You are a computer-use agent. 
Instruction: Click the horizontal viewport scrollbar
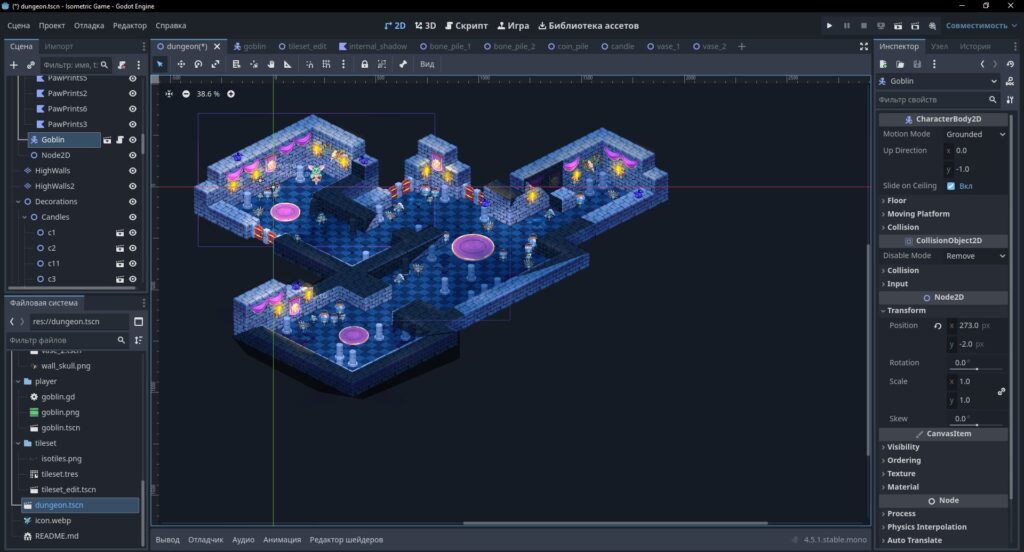tap(615, 523)
